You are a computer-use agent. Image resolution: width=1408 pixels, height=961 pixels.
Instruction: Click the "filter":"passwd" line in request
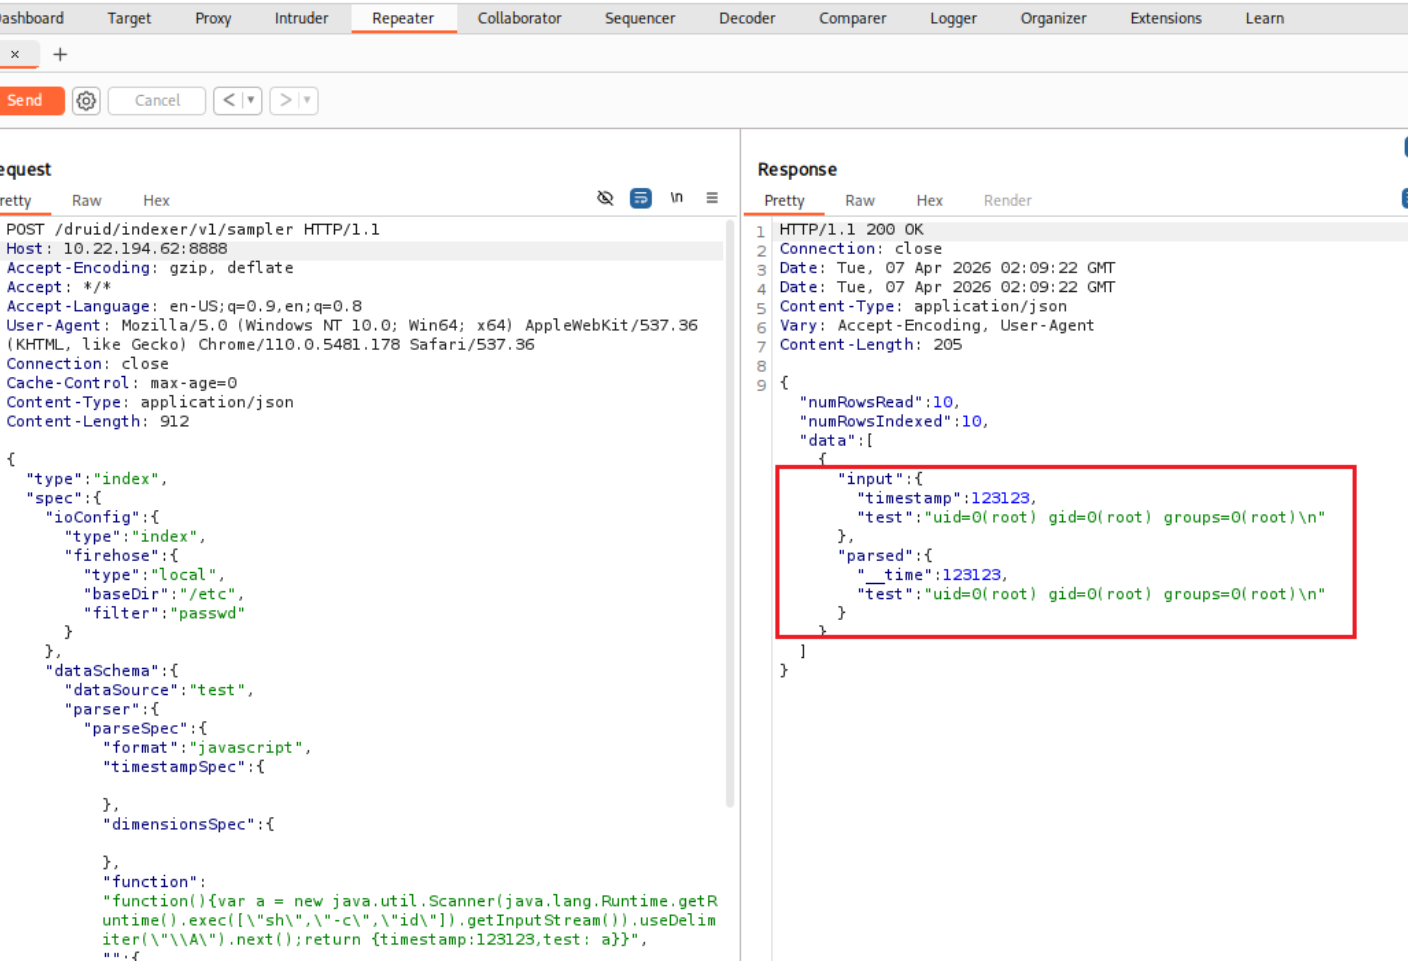(x=164, y=613)
